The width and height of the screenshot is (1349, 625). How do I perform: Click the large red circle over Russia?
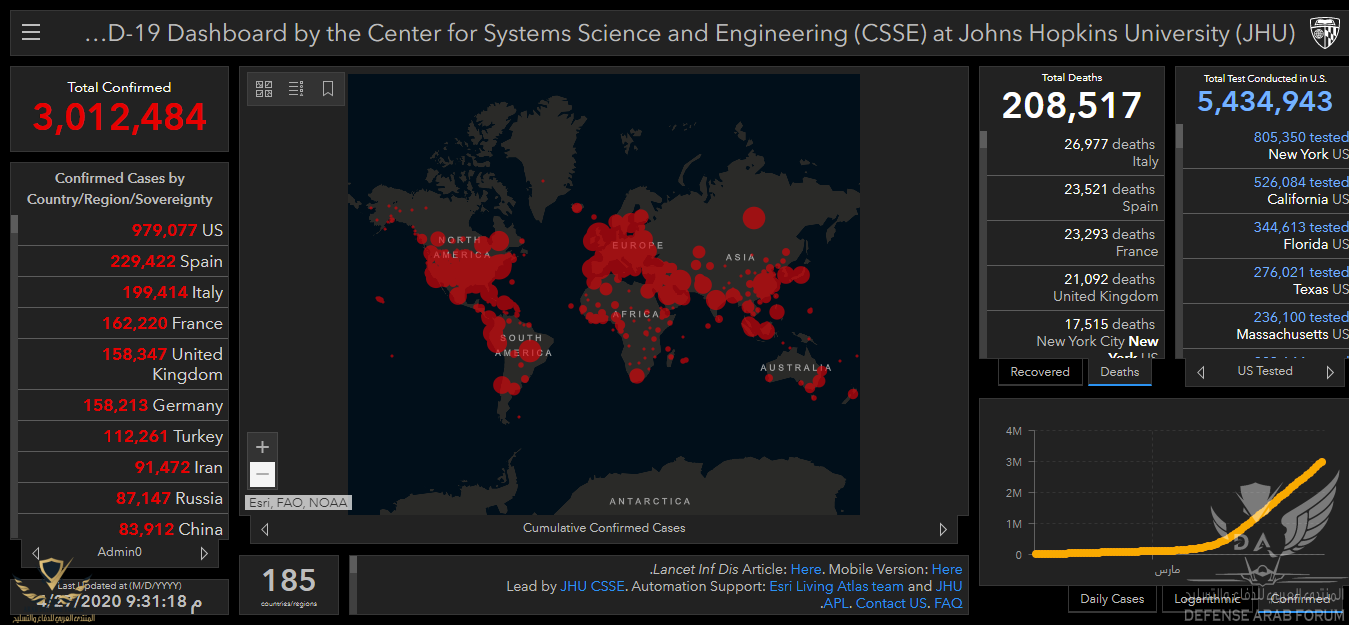(753, 217)
